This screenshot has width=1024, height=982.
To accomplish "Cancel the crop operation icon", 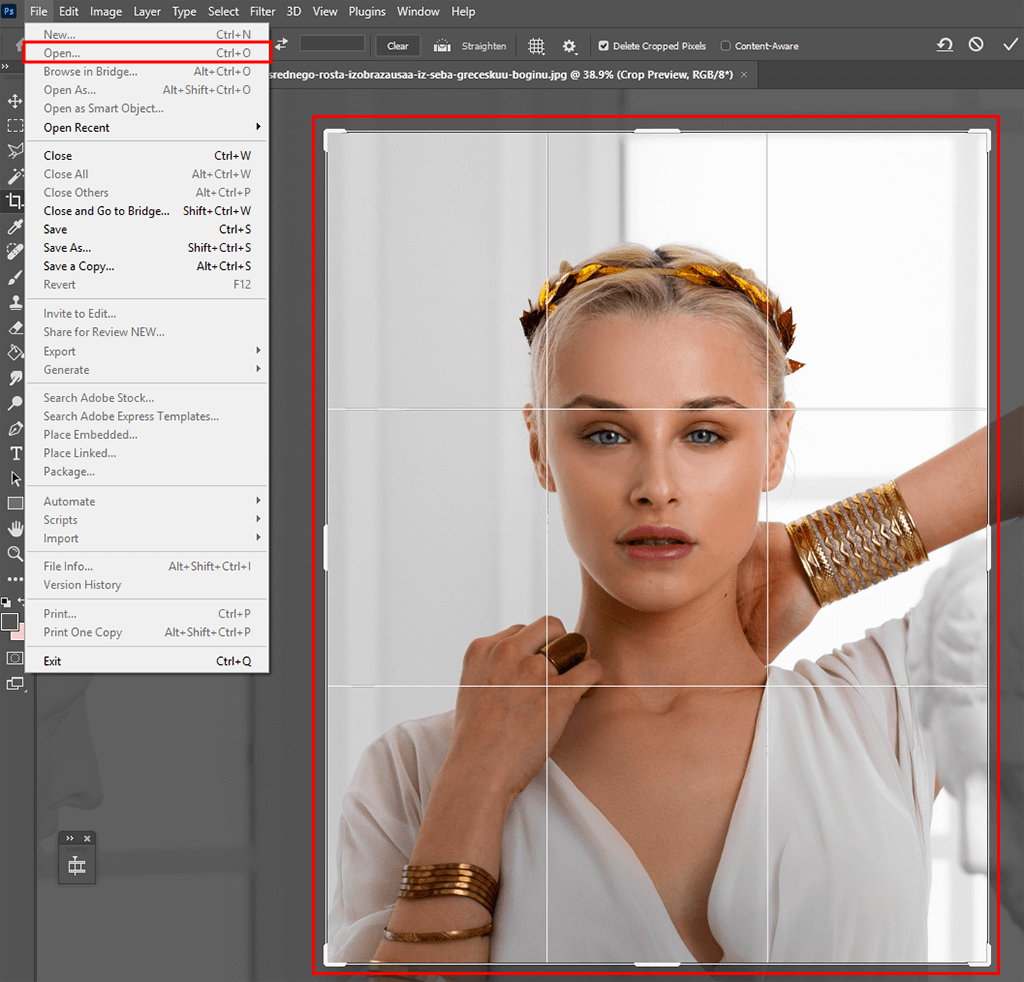I will click(x=976, y=45).
